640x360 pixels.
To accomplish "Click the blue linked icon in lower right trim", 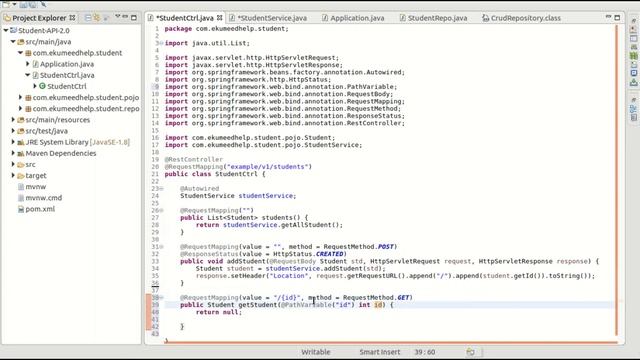I will [x=633, y=109].
